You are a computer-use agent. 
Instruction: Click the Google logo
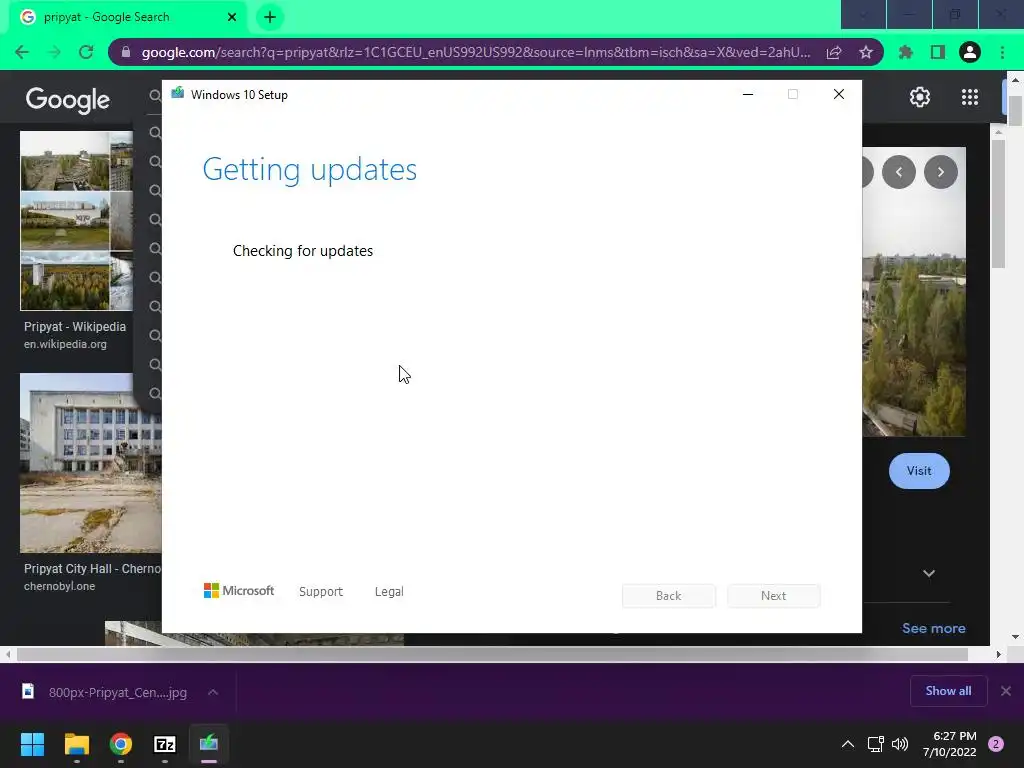(67, 100)
